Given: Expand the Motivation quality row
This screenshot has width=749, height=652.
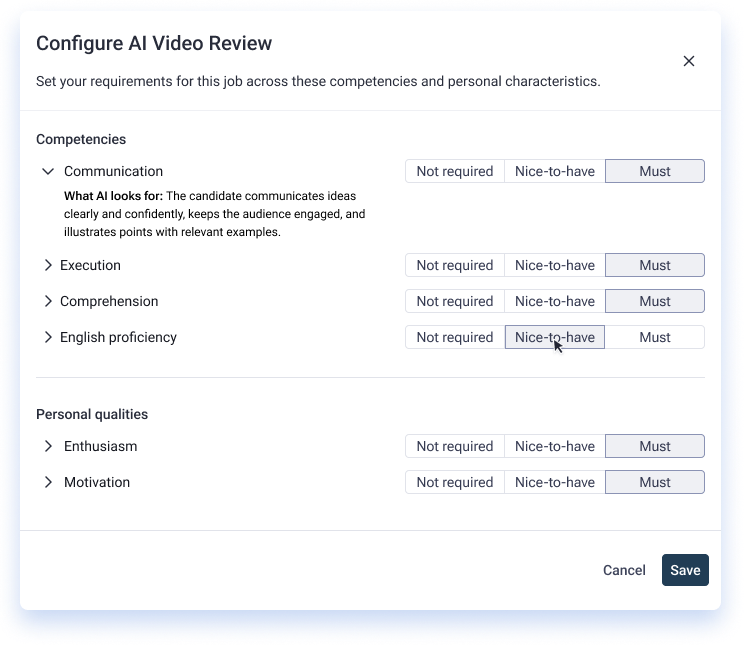Looking at the screenshot, I should coord(48,482).
